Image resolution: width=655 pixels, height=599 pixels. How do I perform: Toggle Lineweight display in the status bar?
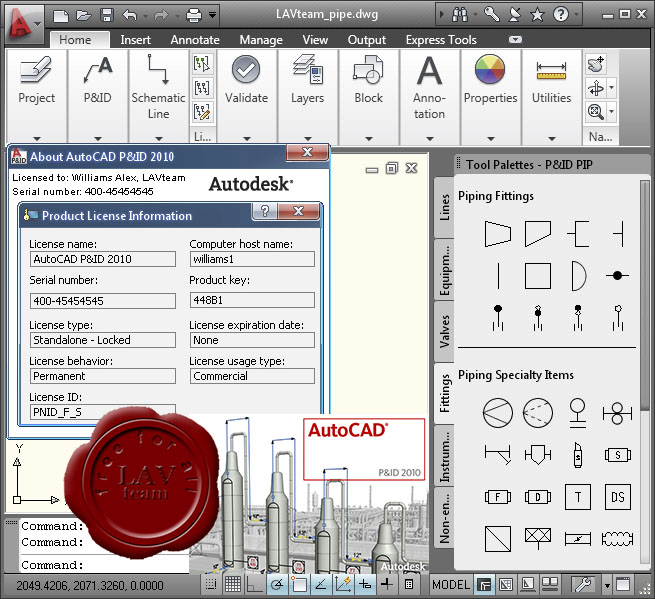(x=387, y=584)
